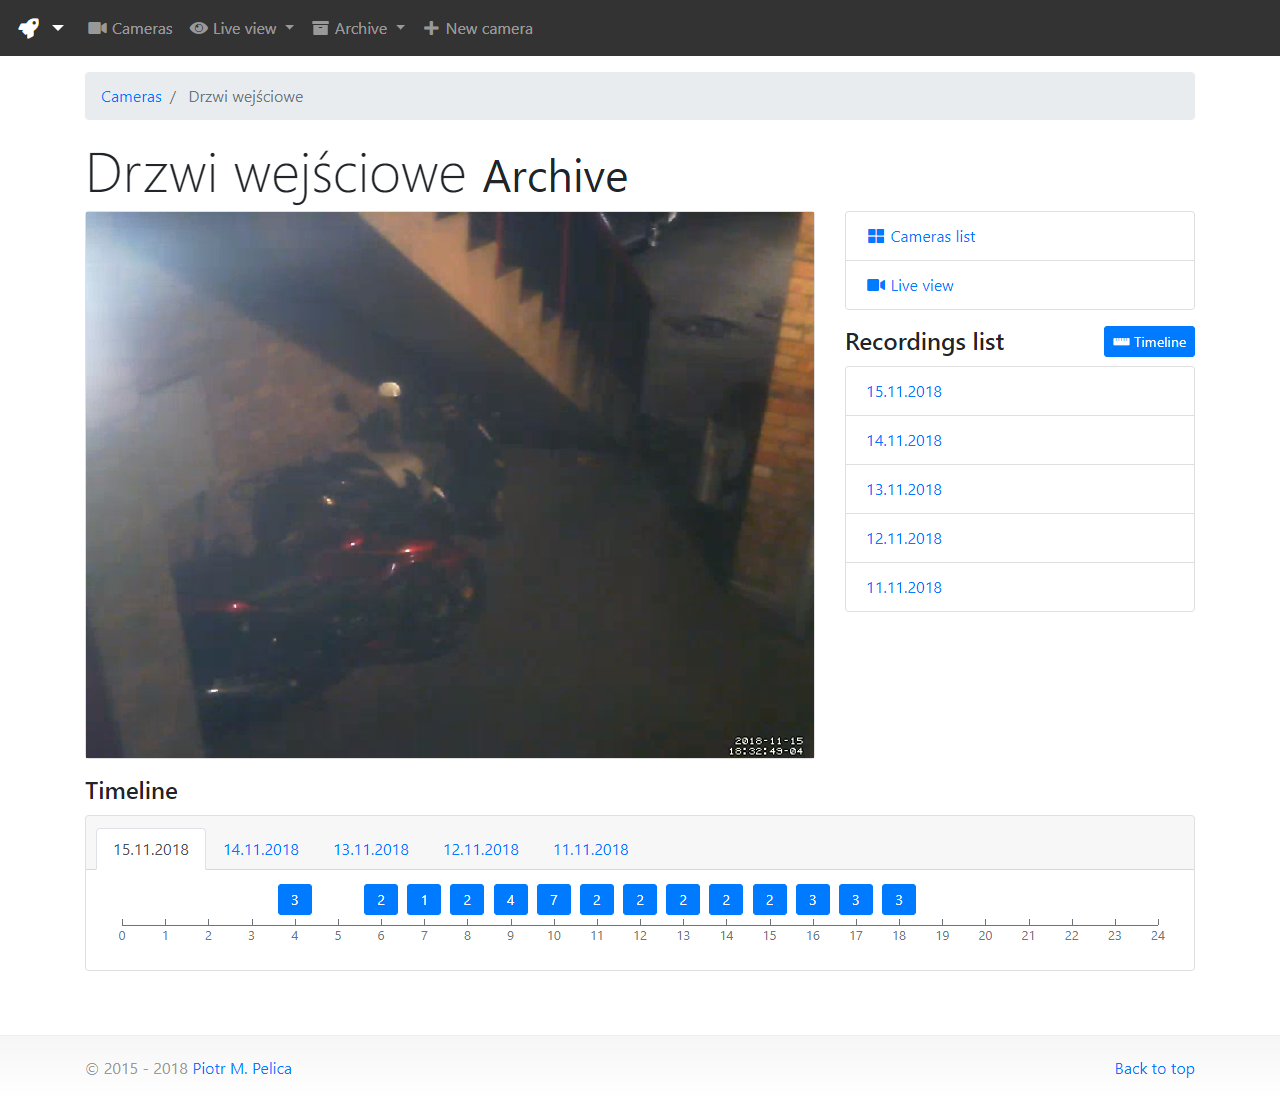Image resolution: width=1280 pixels, height=1100 pixels.
Task: Click the ruler icon on Timeline button
Action: [1121, 342]
